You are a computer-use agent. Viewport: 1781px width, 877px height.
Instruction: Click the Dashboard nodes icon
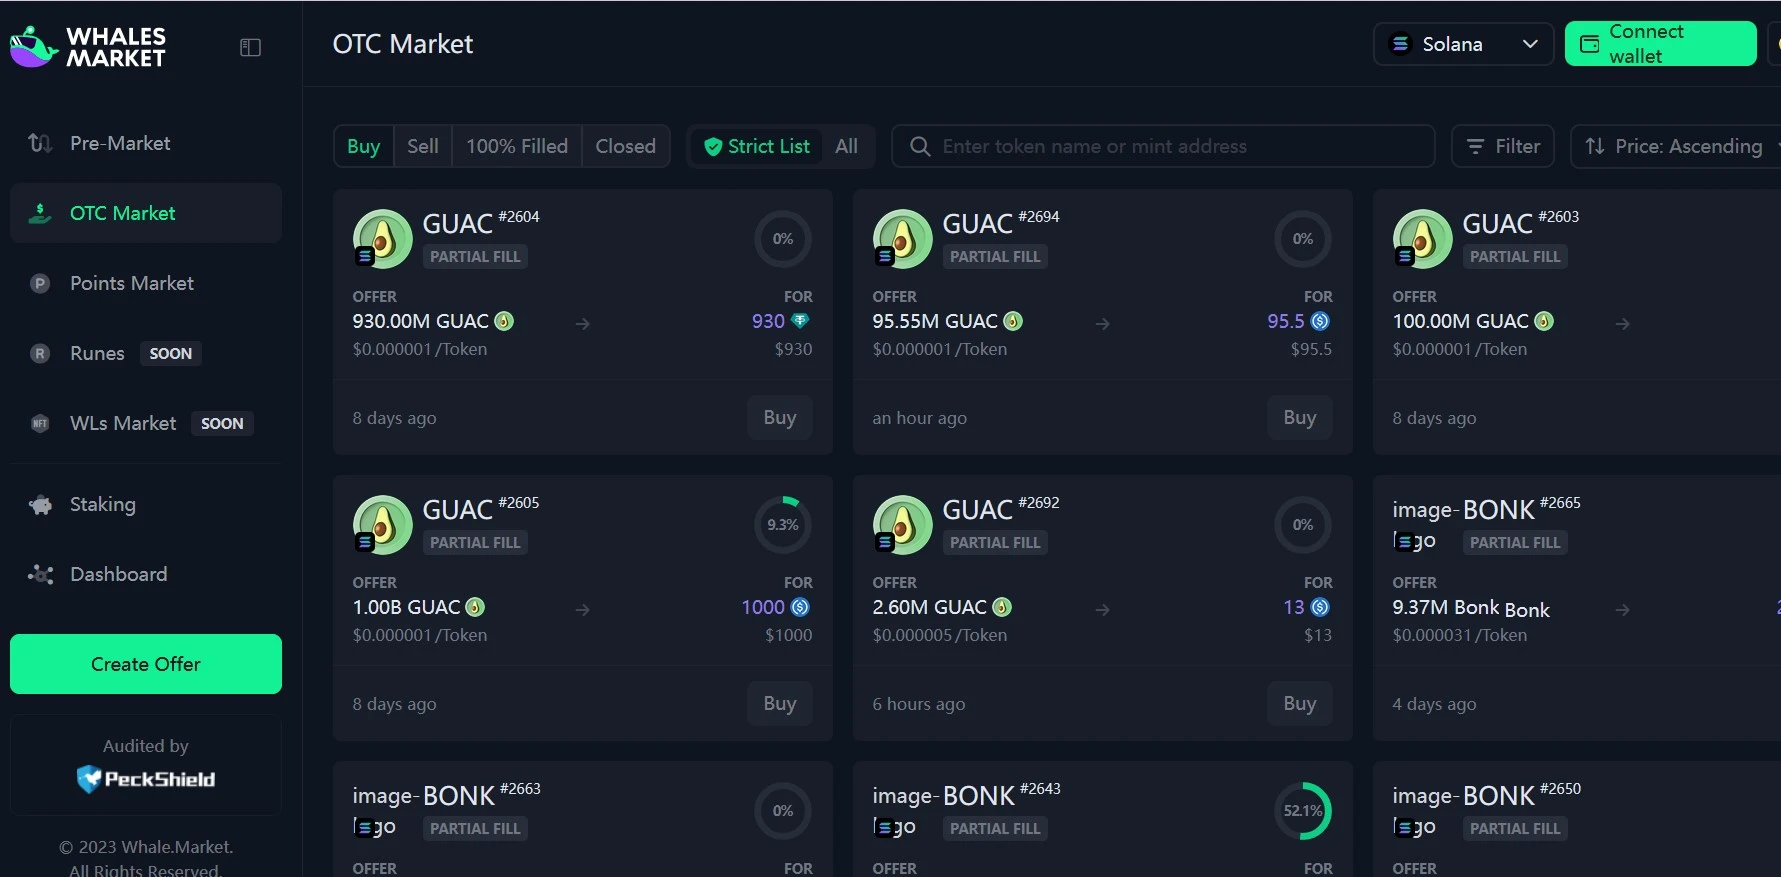click(40, 575)
